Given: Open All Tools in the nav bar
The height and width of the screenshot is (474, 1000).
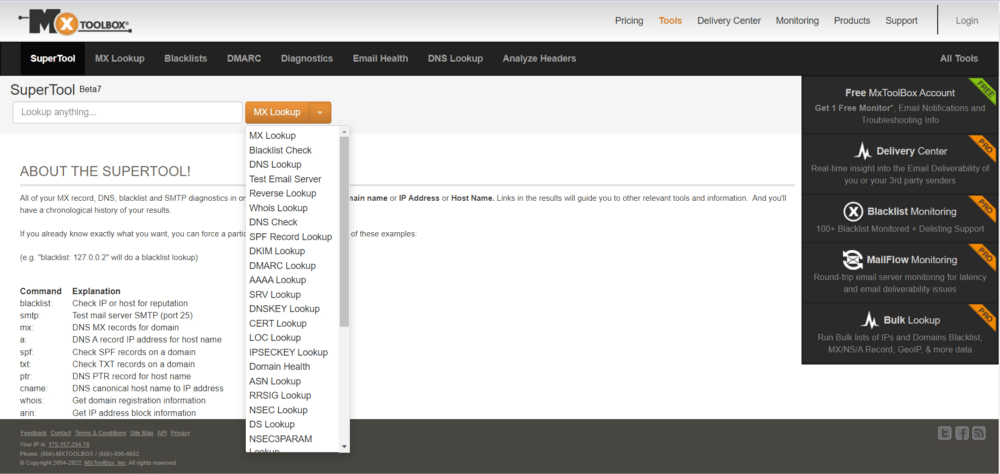Looking at the screenshot, I should 959,59.
